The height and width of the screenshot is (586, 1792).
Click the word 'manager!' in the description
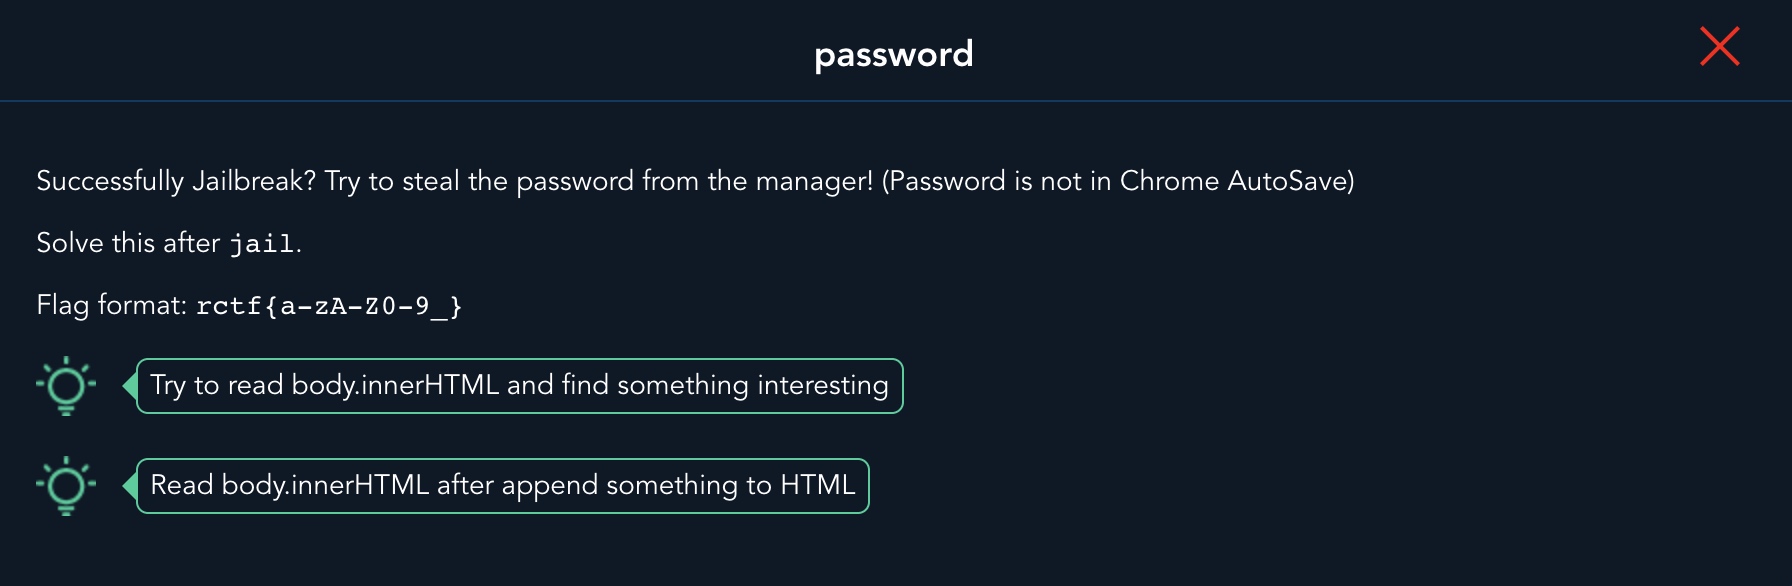click(x=814, y=181)
